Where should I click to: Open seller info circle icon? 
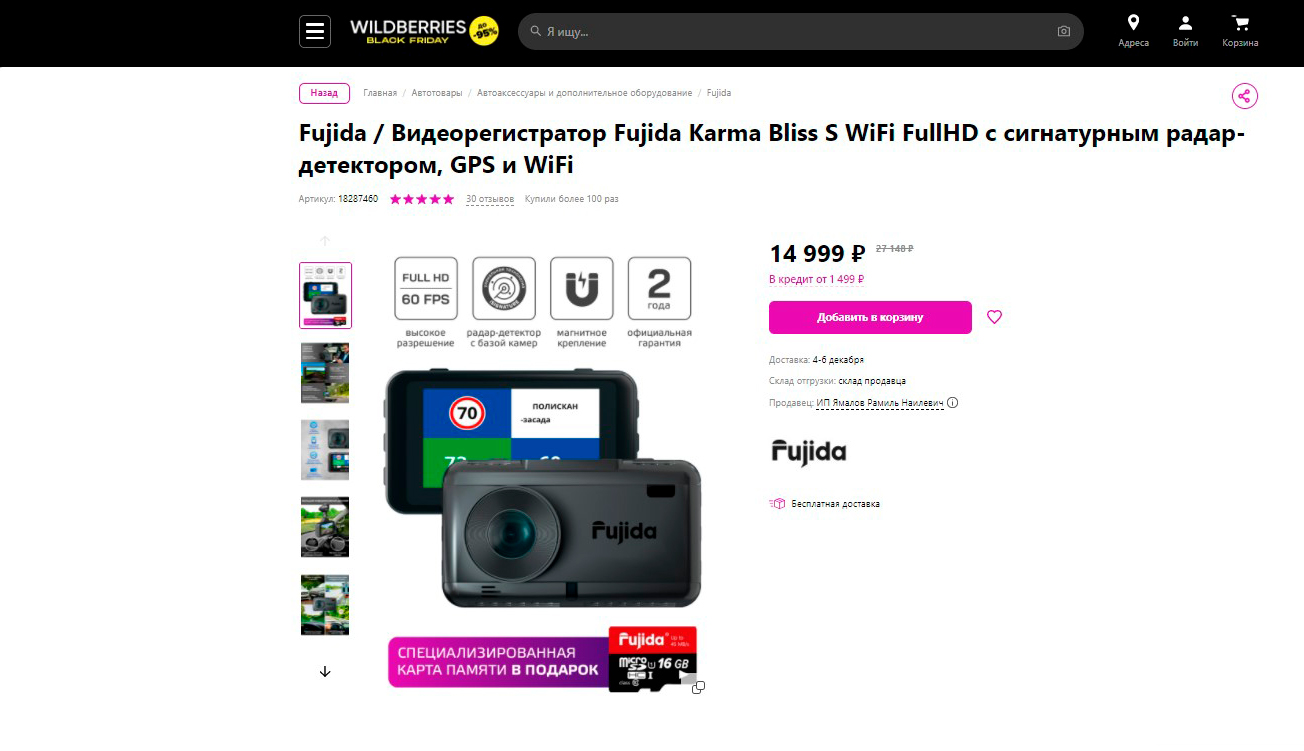coord(952,403)
